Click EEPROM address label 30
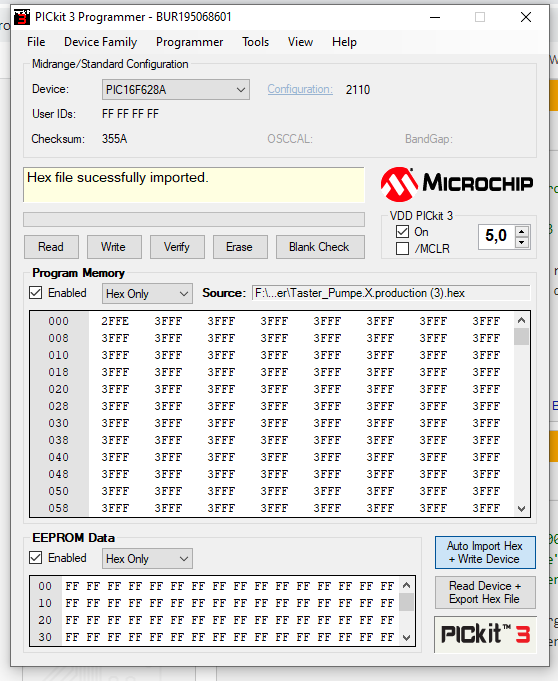 pyautogui.click(x=45, y=637)
